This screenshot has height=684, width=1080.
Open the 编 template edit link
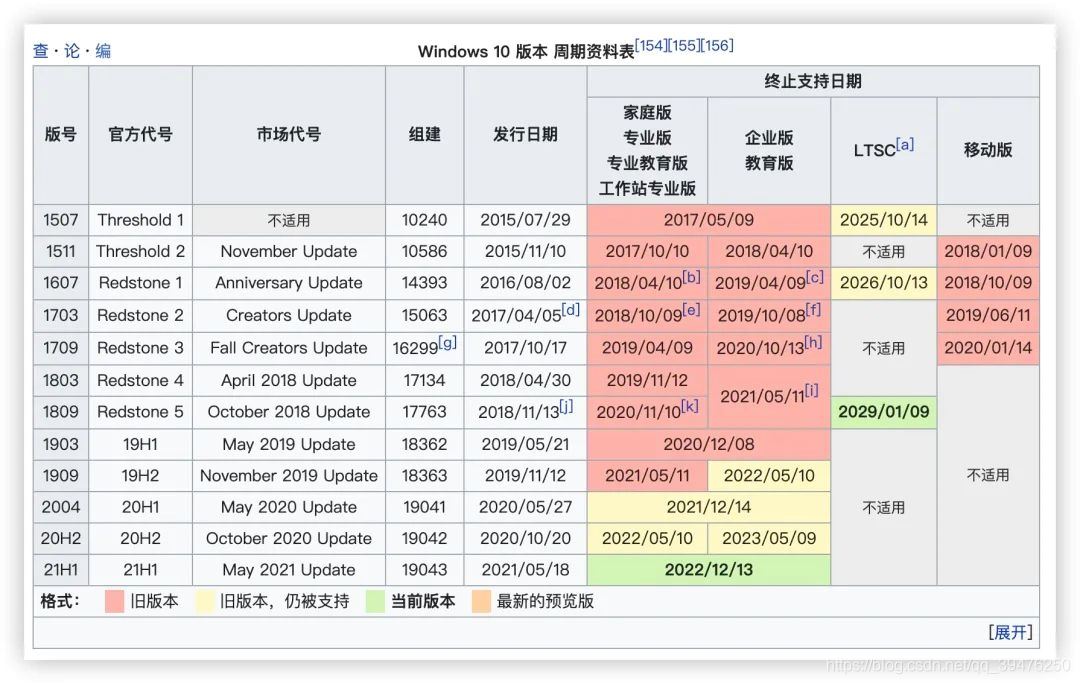click(x=103, y=51)
